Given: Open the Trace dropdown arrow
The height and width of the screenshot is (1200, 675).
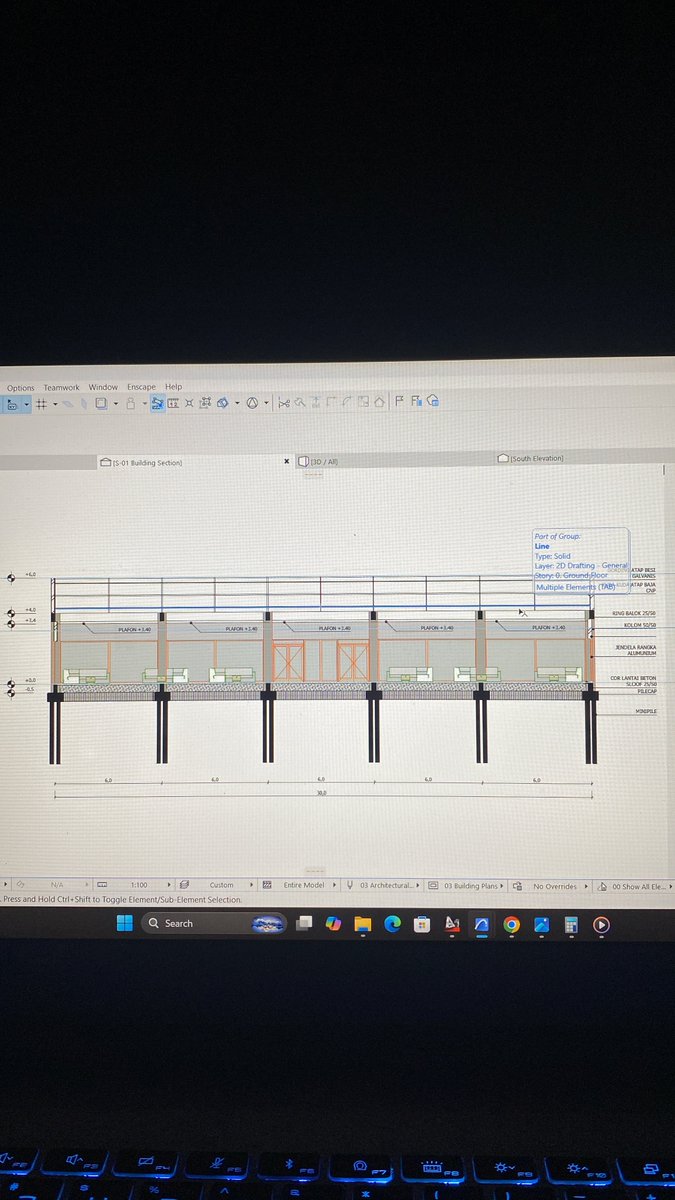Looking at the screenshot, I should pyautogui.click(x=116, y=404).
